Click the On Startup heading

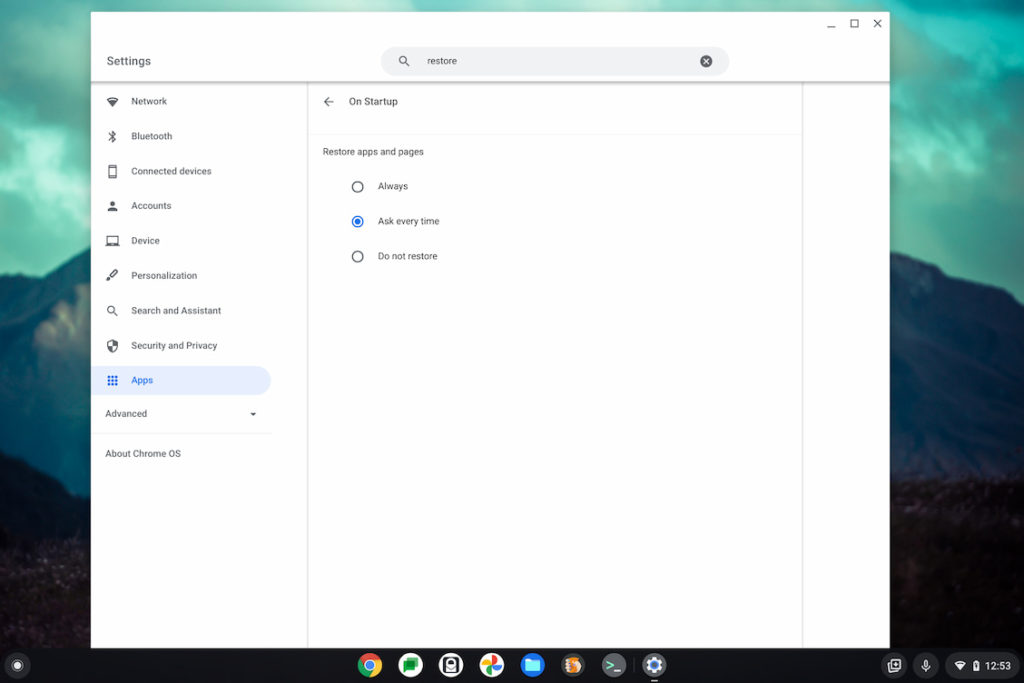[373, 101]
